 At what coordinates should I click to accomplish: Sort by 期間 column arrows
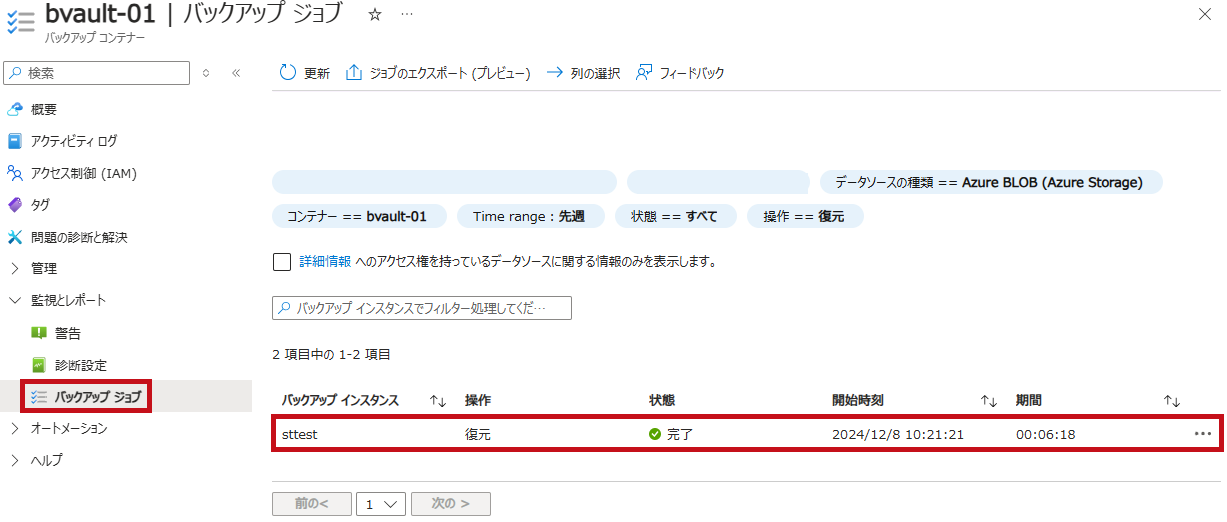pos(1172,401)
